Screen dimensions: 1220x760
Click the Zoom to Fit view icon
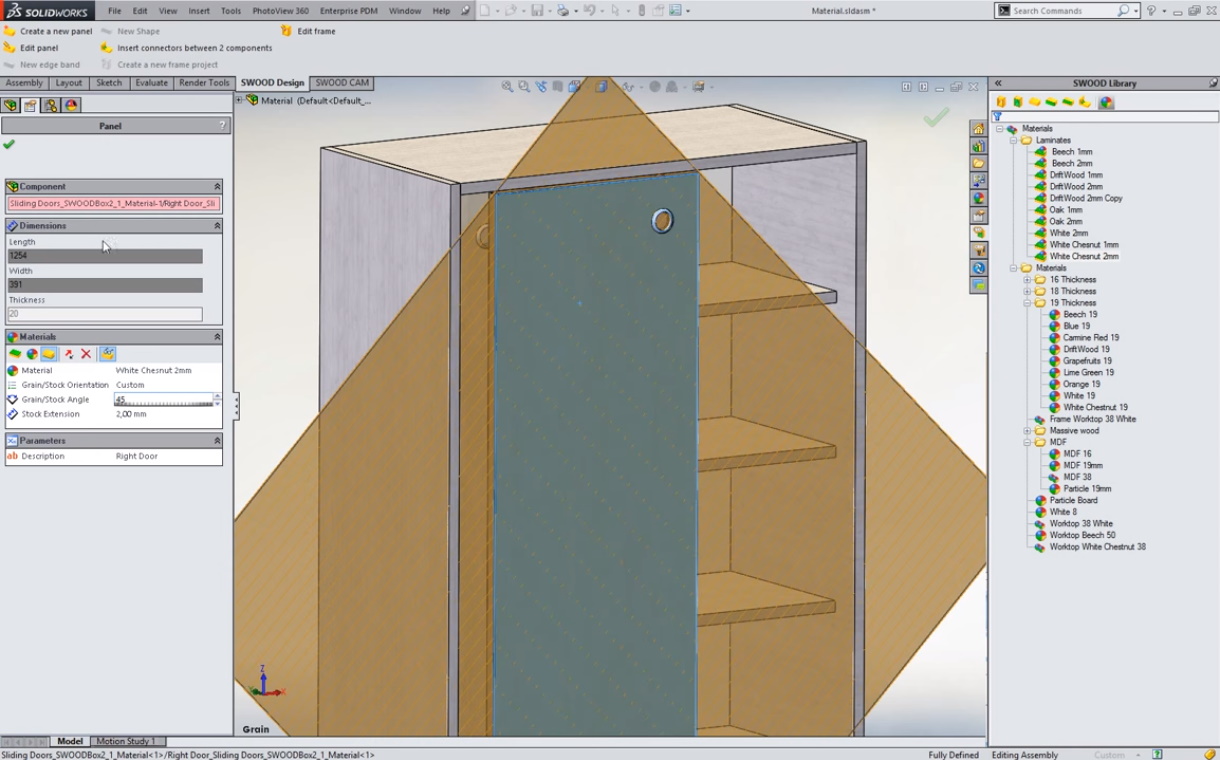(507, 87)
